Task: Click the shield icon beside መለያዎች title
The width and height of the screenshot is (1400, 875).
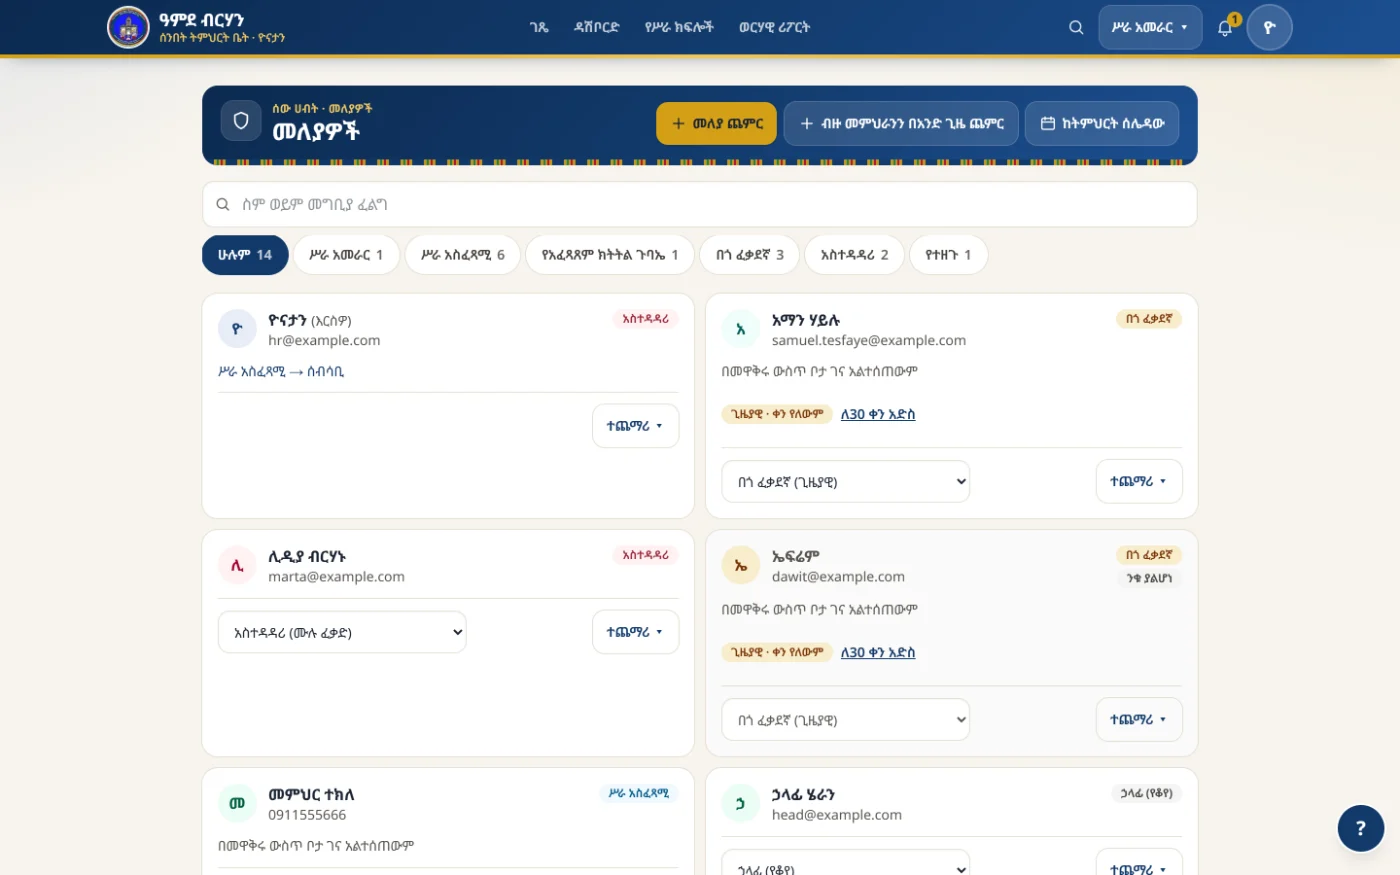Action: [241, 121]
